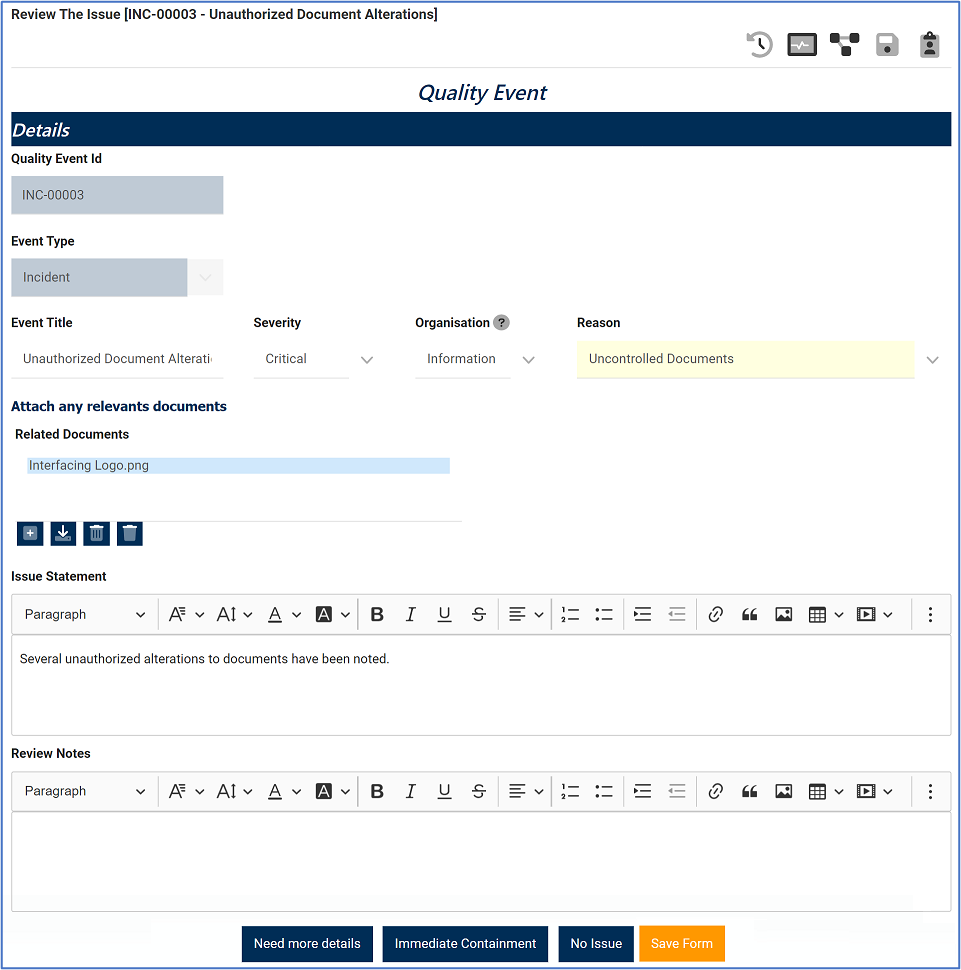Insert block quote in Issue Statement
Image resolution: width=961 pixels, height=970 pixels.
749,614
